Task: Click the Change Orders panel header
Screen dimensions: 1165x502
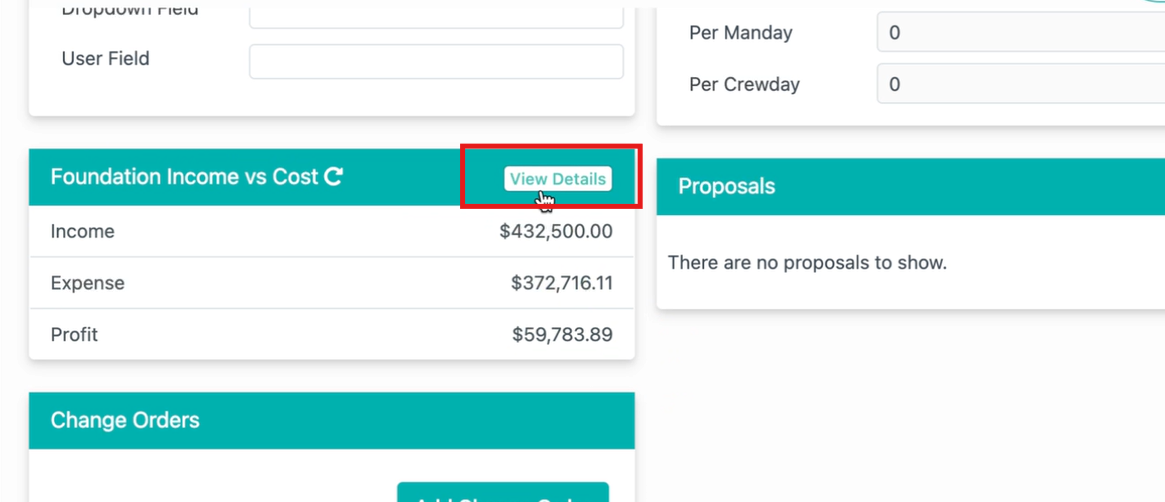Action: coord(332,420)
